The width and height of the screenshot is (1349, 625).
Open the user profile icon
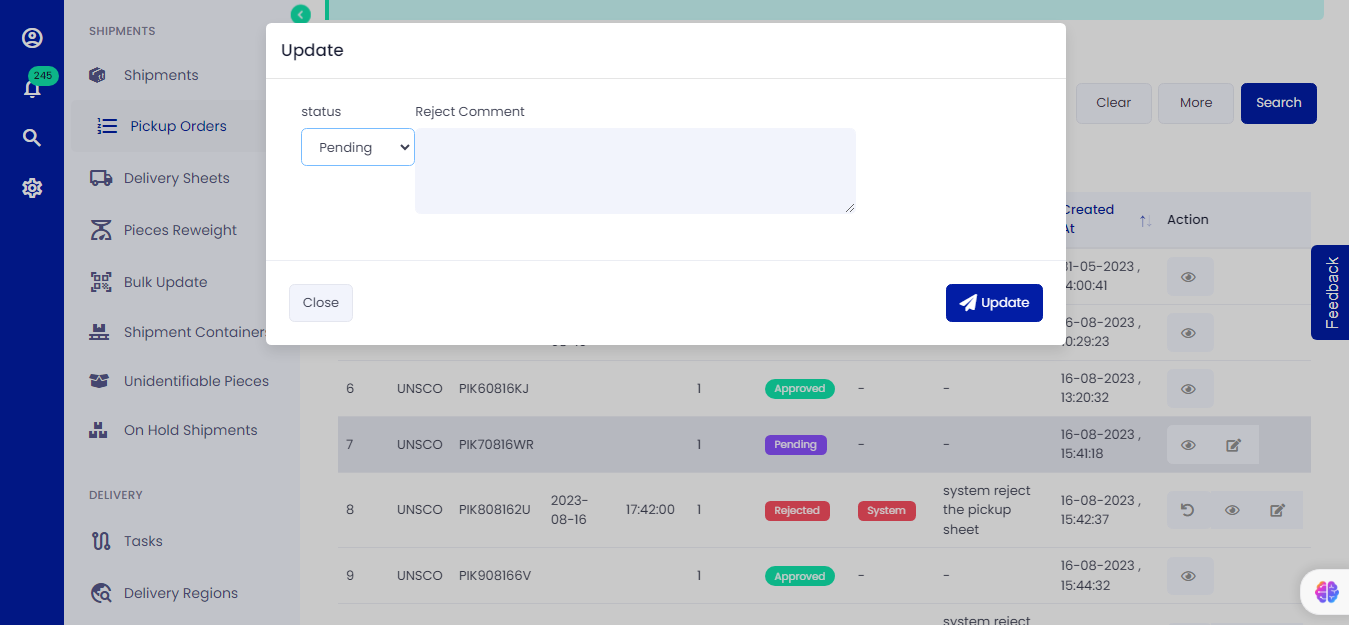tap(32, 38)
